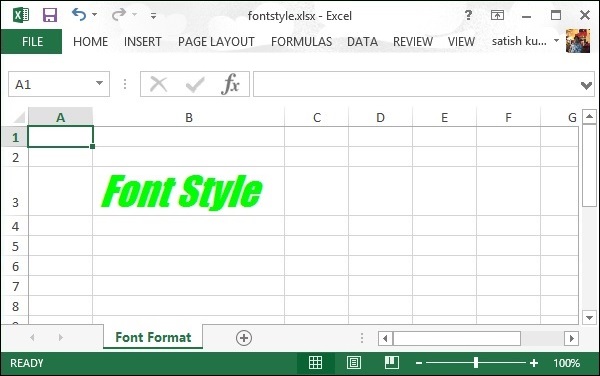Select column D header
This screenshot has width=600, height=376.
click(380, 117)
